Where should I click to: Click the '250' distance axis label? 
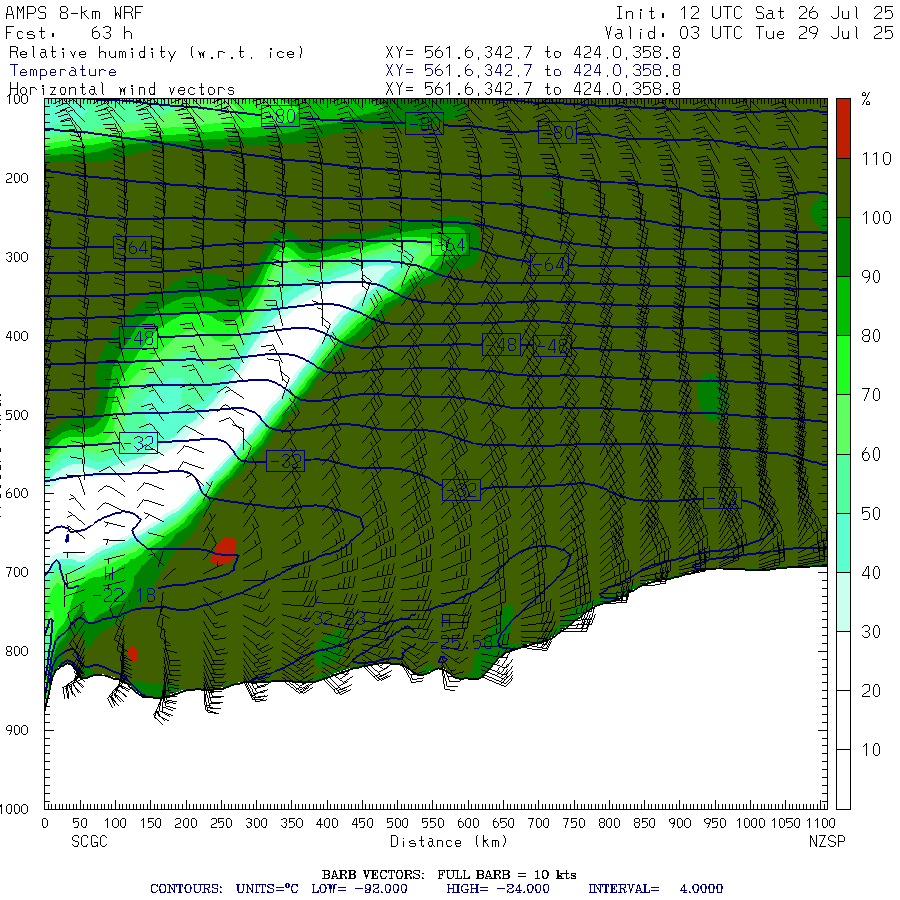221,824
